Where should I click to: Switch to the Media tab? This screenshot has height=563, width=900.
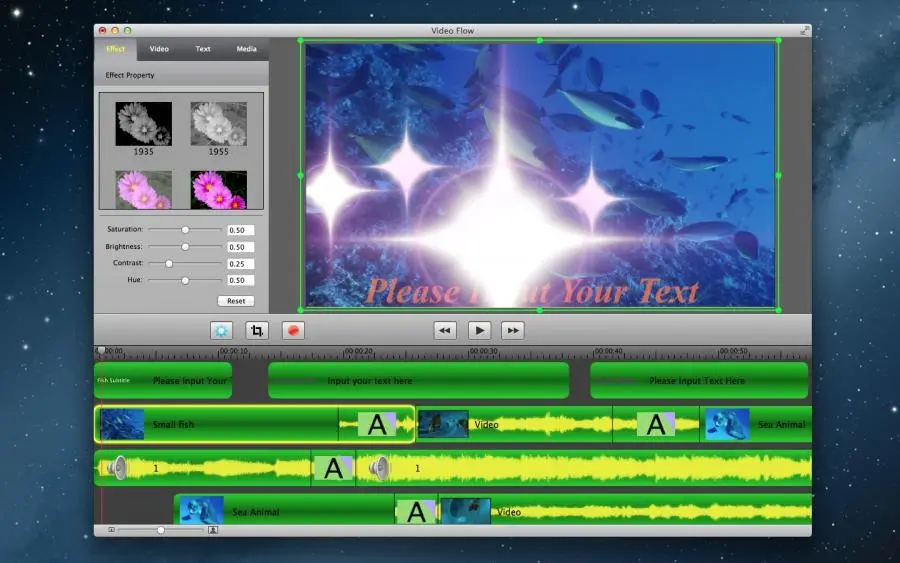pos(247,49)
